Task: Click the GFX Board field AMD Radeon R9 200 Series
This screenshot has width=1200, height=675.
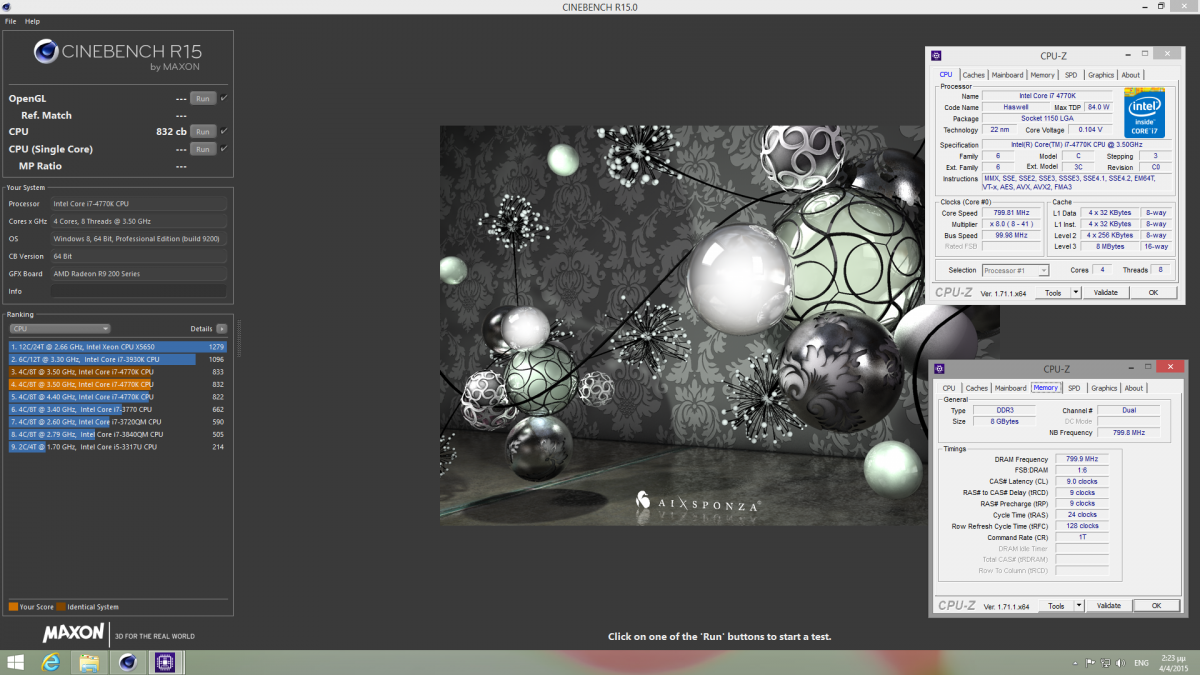Action: pos(139,274)
